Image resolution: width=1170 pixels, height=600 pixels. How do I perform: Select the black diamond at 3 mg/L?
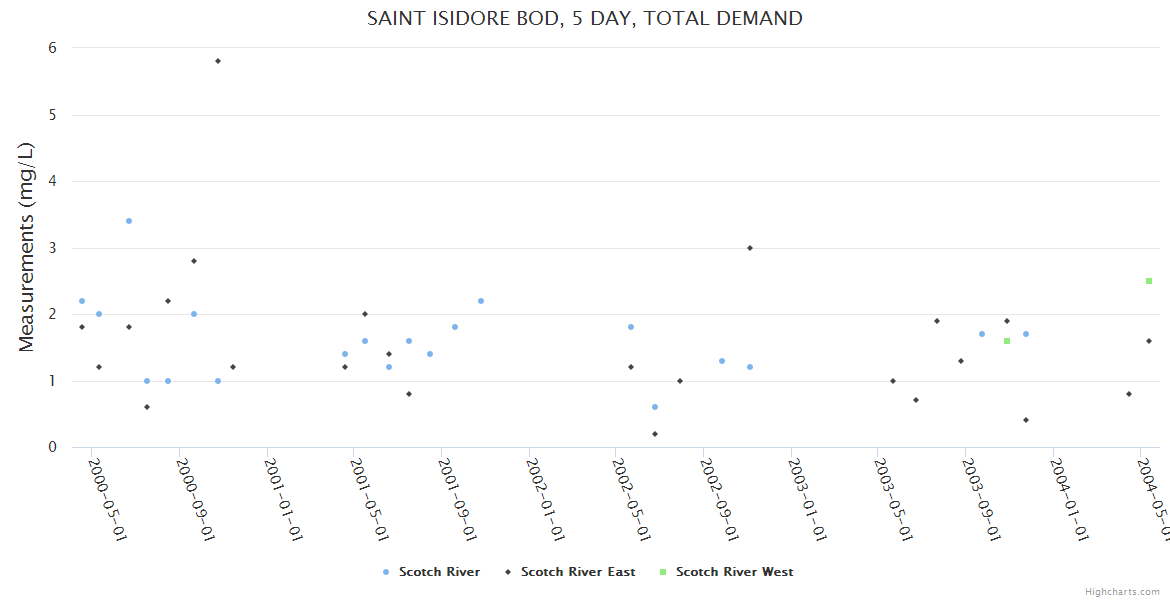tap(750, 248)
